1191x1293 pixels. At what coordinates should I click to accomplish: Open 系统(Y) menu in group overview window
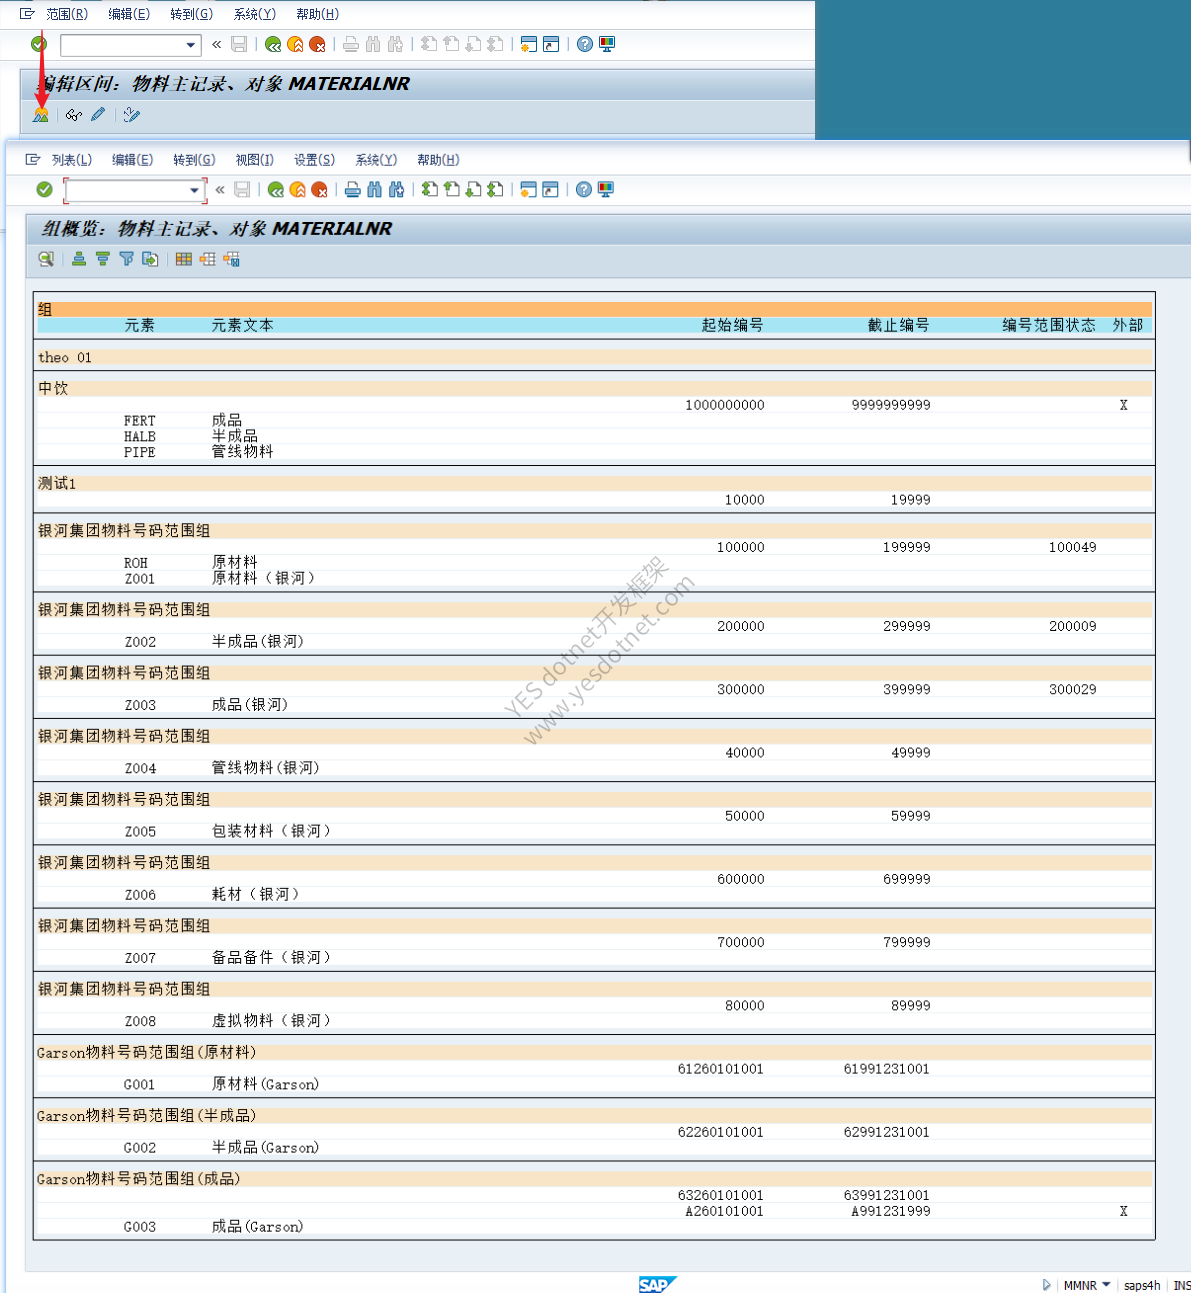pos(376,160)
